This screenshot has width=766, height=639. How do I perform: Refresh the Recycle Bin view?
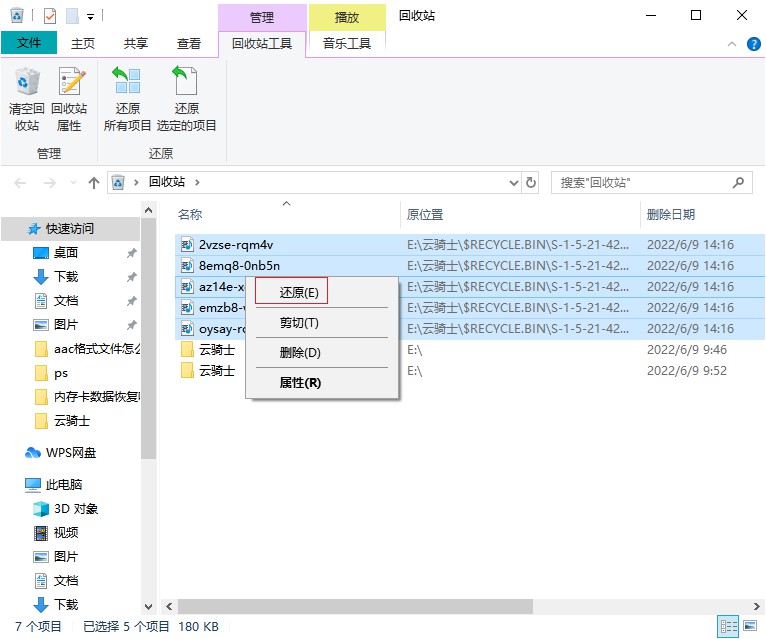click(x=531, y=183)
